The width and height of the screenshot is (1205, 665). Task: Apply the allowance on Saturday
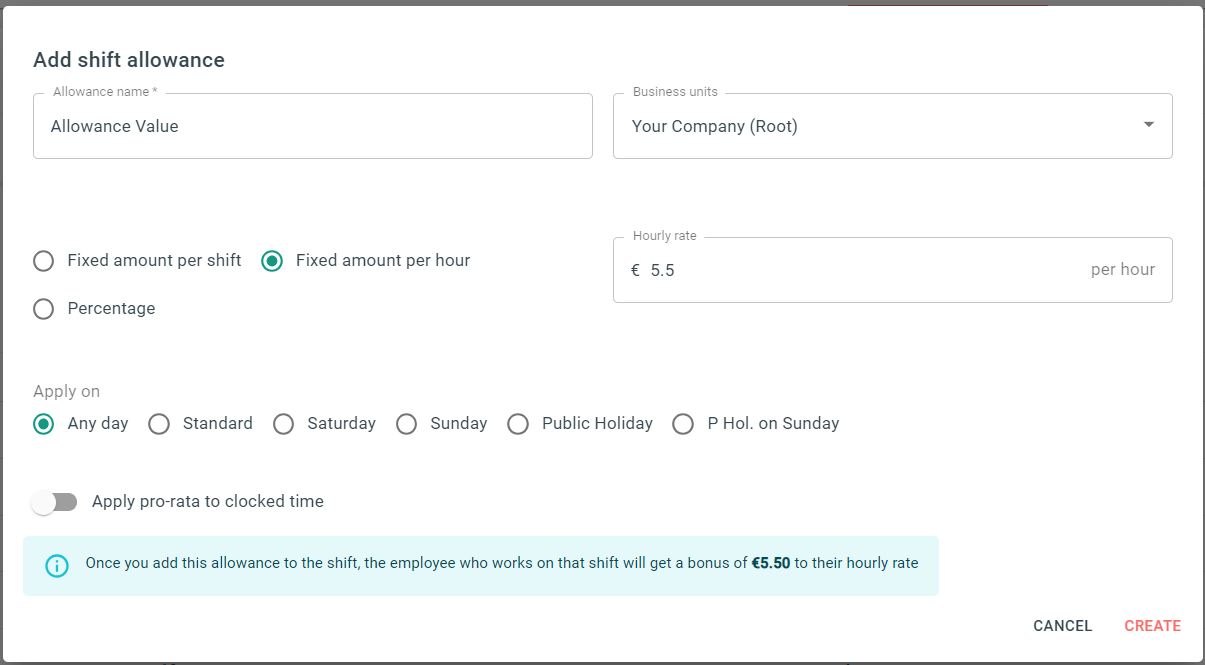click(283, 424)
